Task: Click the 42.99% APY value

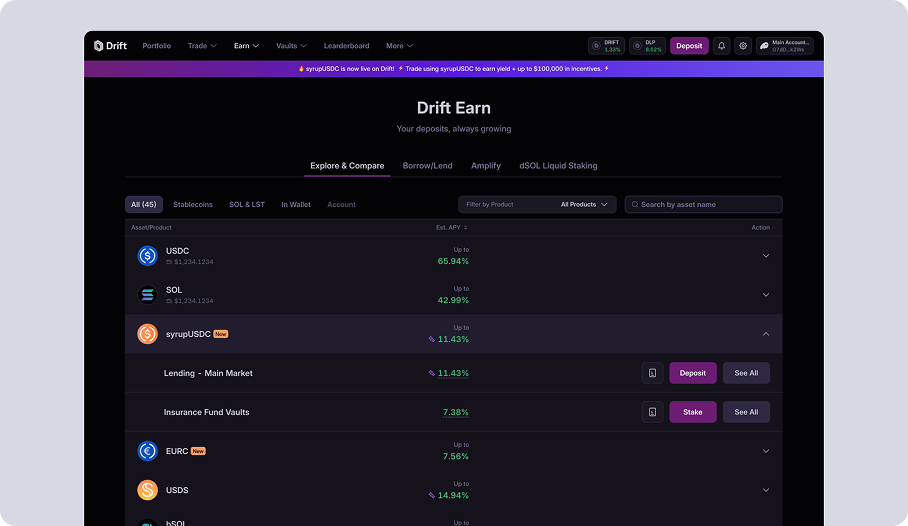Action: pyautogui.click(x=453, y=300)
